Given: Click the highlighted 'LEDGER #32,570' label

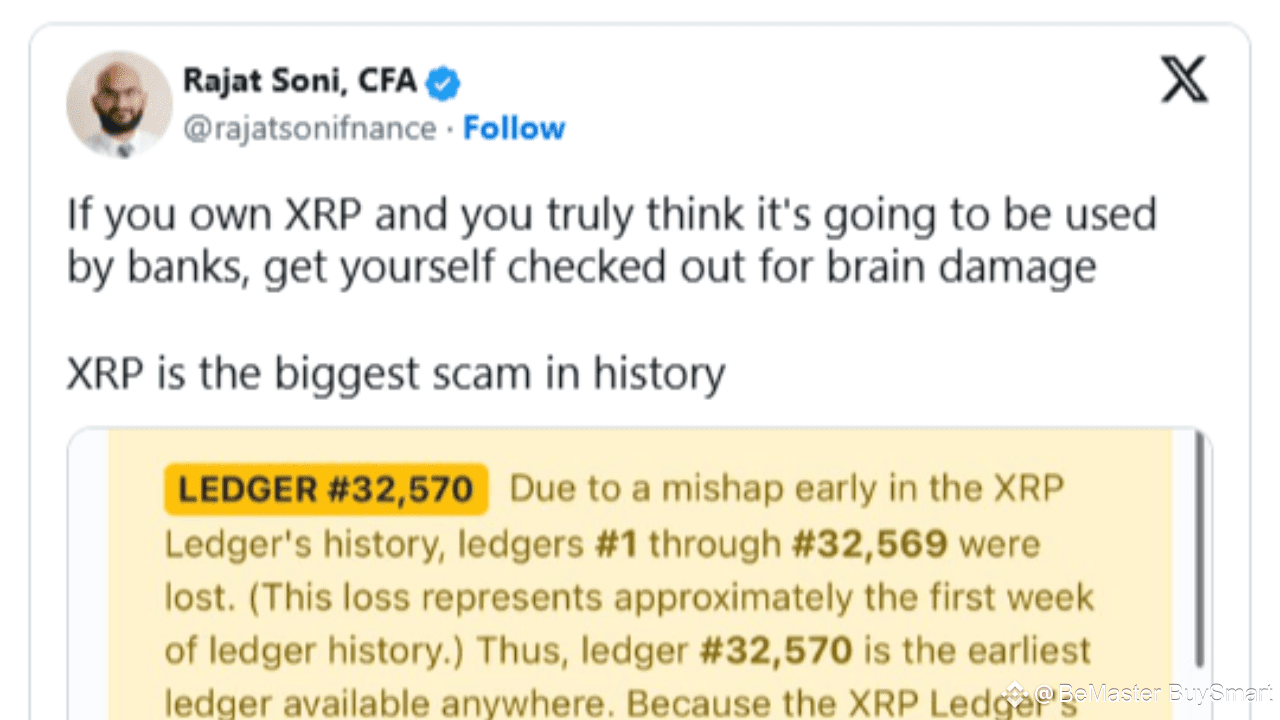Looking at the screenshot, I should (x=325, y=489).
